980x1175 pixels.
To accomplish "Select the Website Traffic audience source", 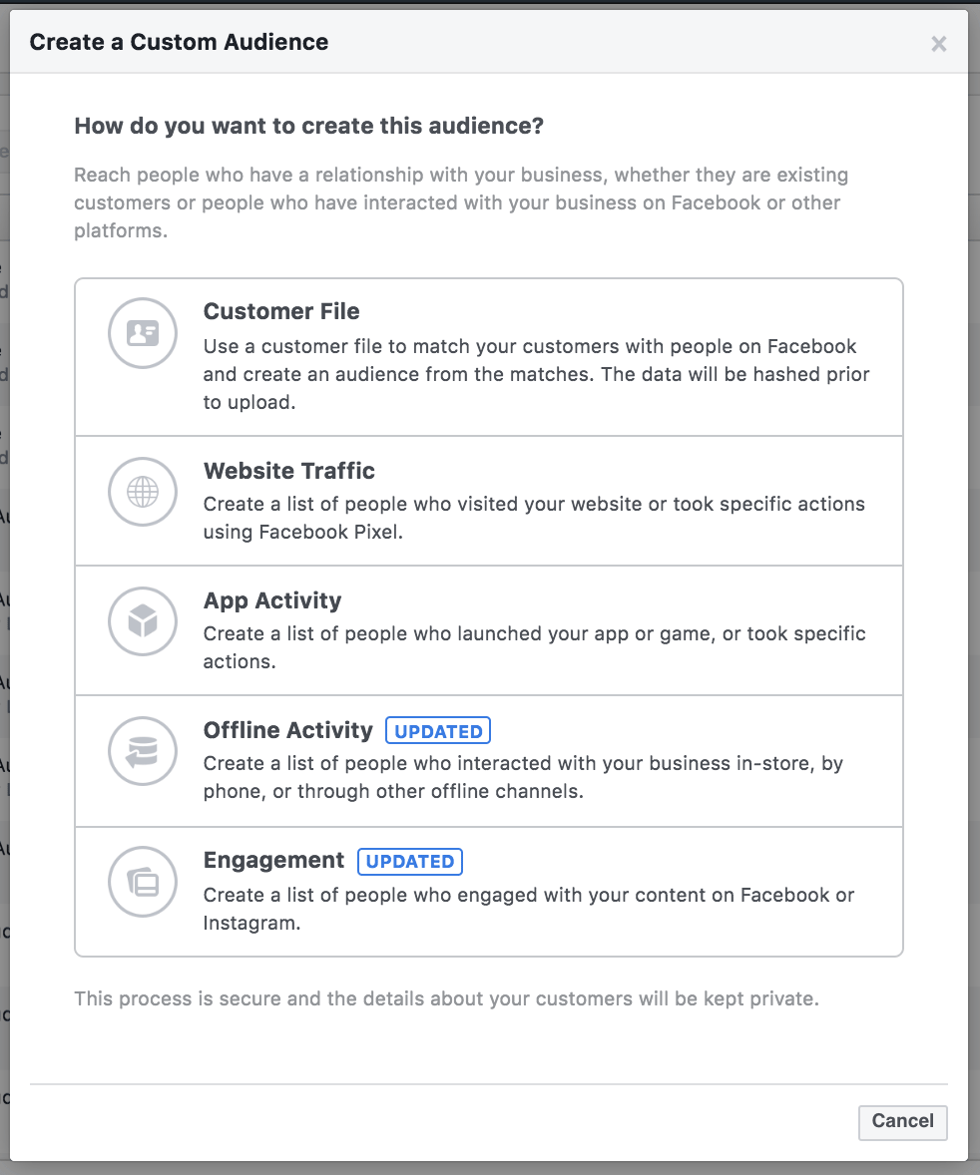I will coord(490,500).
